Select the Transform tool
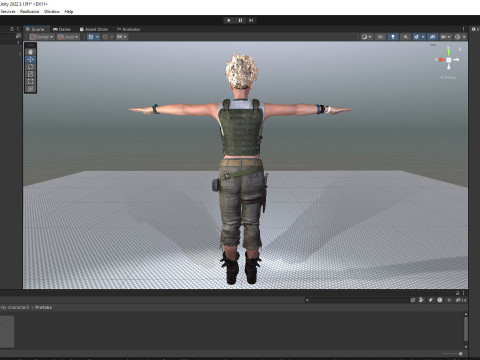The image size is (480, 360). (x=30, y=89)
